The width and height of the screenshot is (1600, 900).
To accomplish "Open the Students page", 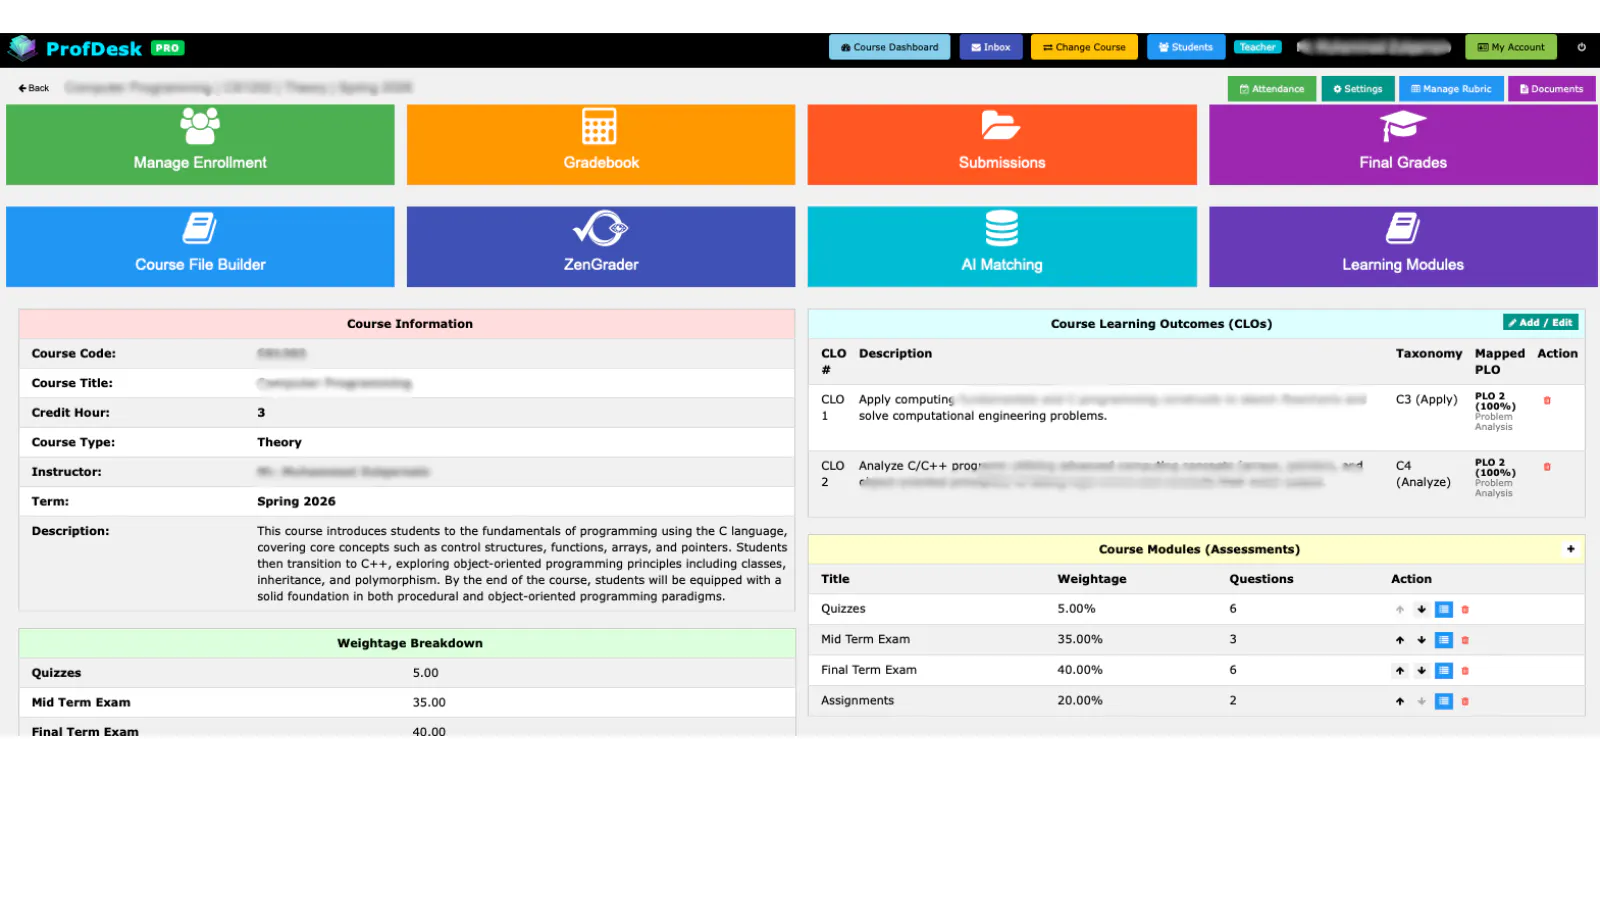I will 1186,47.
